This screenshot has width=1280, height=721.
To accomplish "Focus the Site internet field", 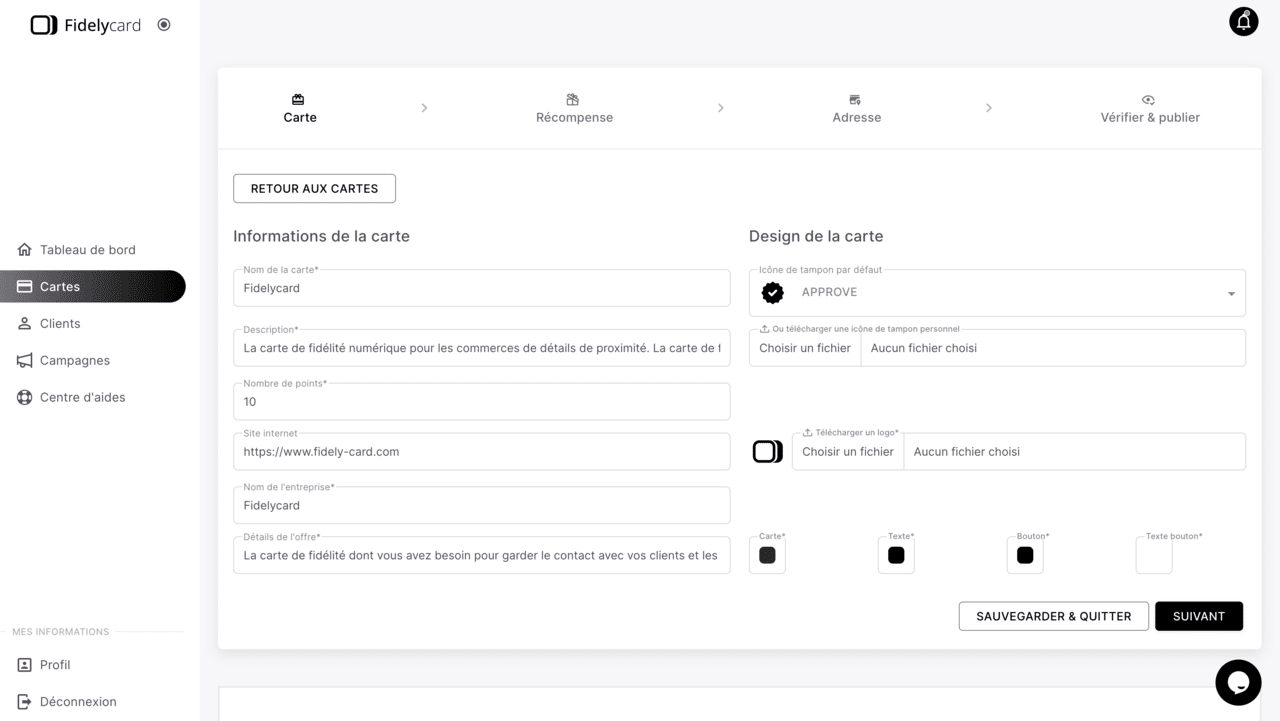I will (x=482, y=452).
